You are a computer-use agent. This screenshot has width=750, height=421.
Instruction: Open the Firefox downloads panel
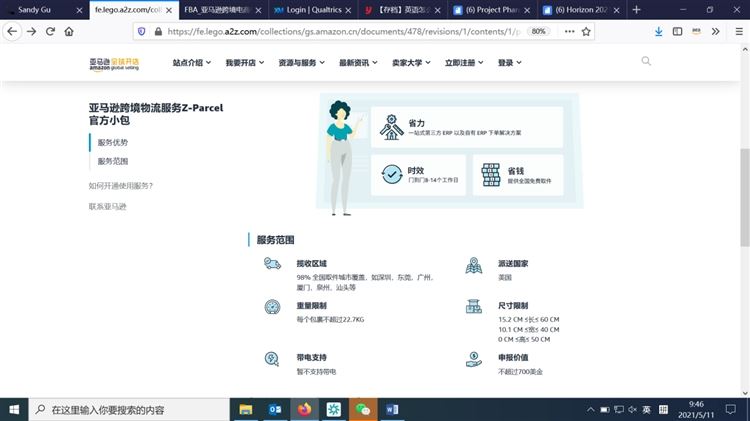659,32
